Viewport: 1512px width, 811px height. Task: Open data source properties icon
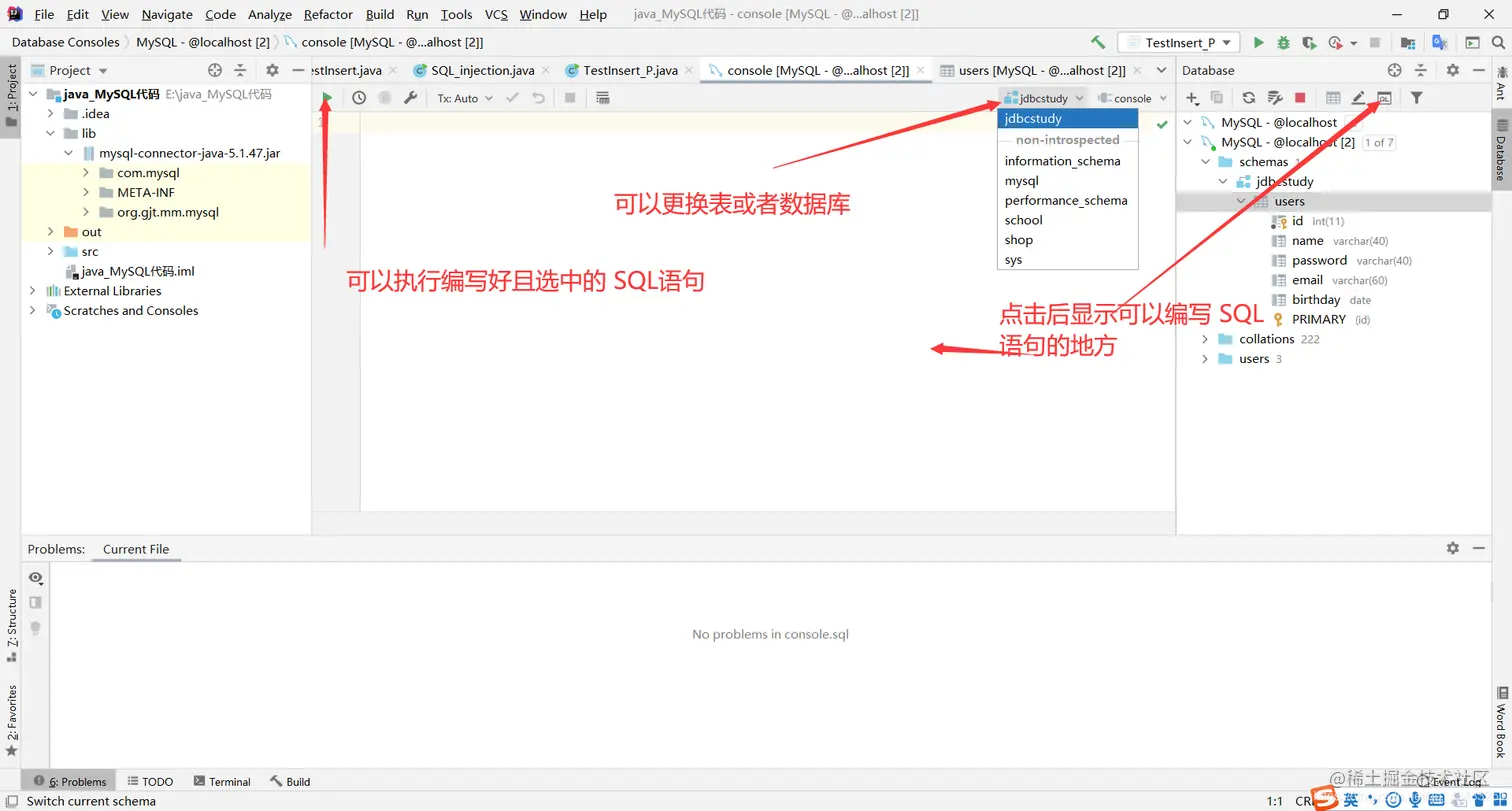1275,98
